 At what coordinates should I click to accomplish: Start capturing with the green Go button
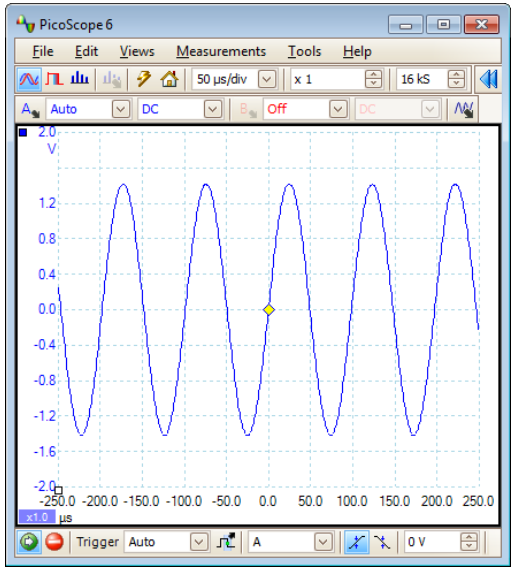29,542
